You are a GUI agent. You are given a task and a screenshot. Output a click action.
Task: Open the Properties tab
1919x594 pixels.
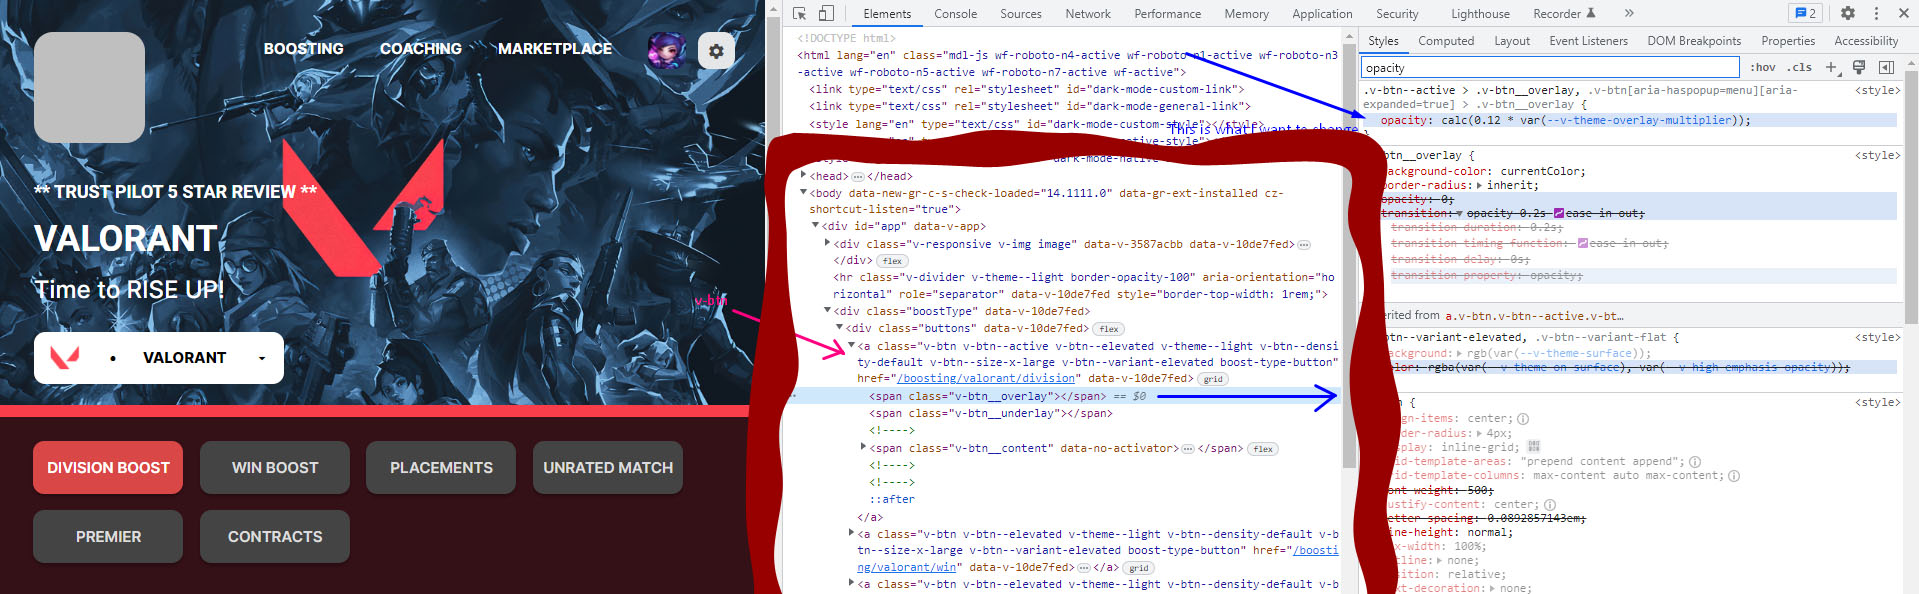pyautogui.click(x=1788, y=41)
